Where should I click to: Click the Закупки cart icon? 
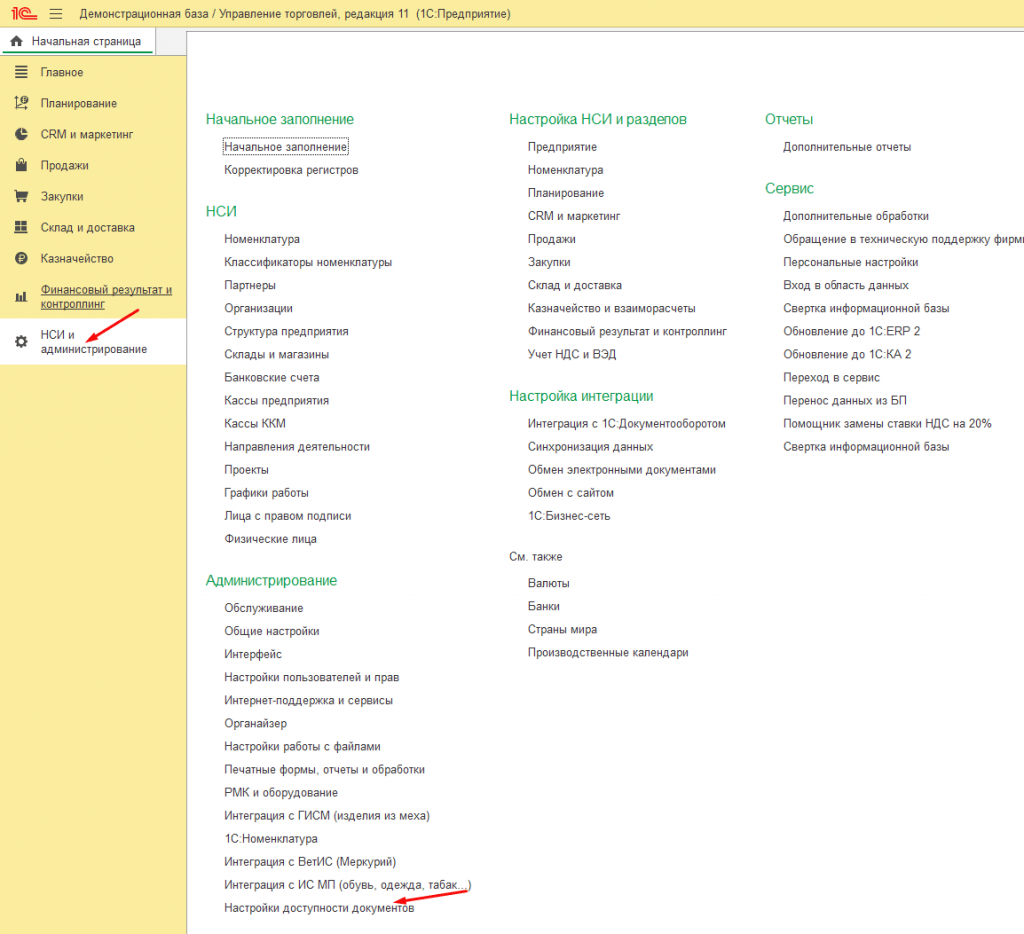pos(22,196)
